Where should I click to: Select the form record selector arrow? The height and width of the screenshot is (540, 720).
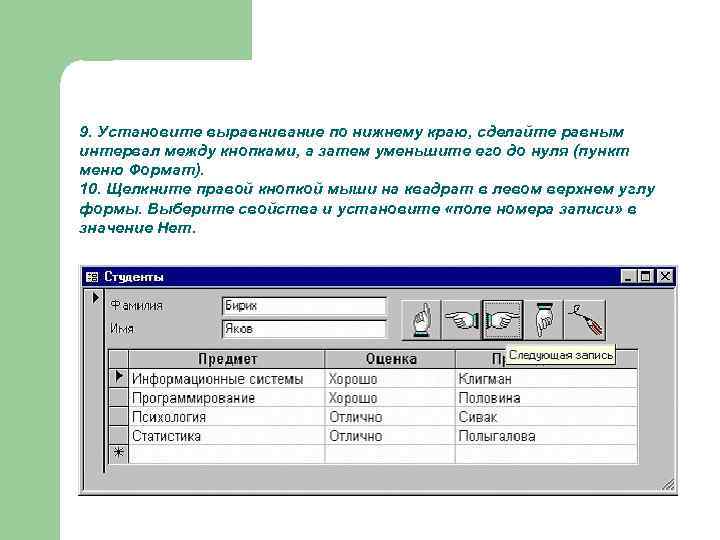click(95, 298)
